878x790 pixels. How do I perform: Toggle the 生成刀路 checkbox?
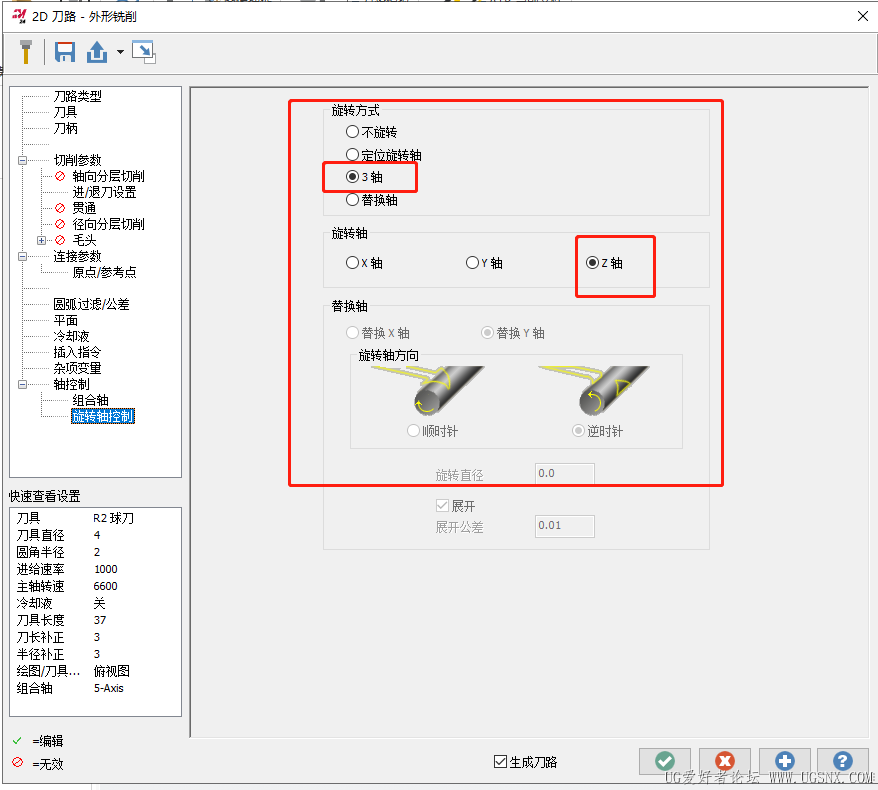[525, 761]
